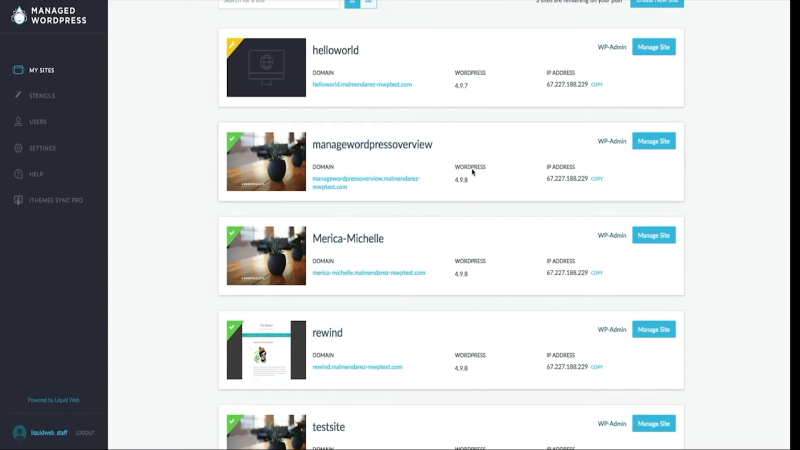Viewport: 800px width, 450px height.
Task: Copy the IP address for Merica-Michelle
Action: pos(597,273)
